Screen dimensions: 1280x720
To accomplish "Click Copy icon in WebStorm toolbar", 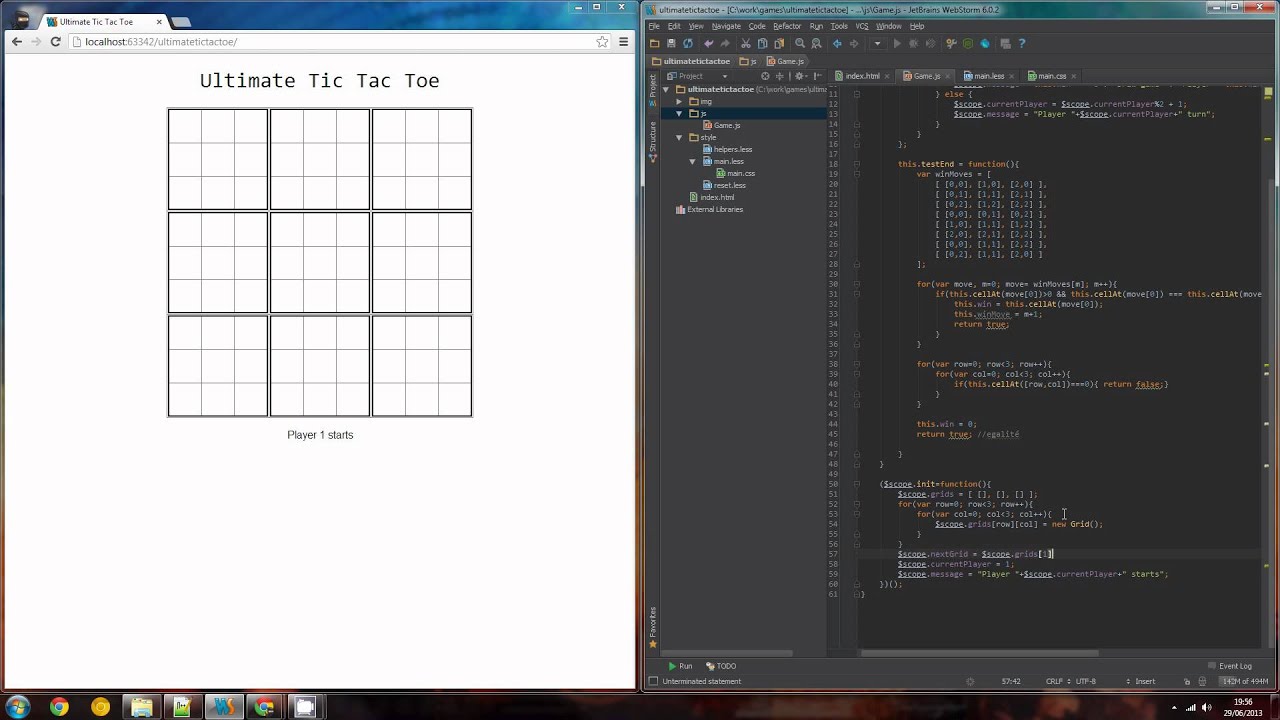I will (762, 43).
